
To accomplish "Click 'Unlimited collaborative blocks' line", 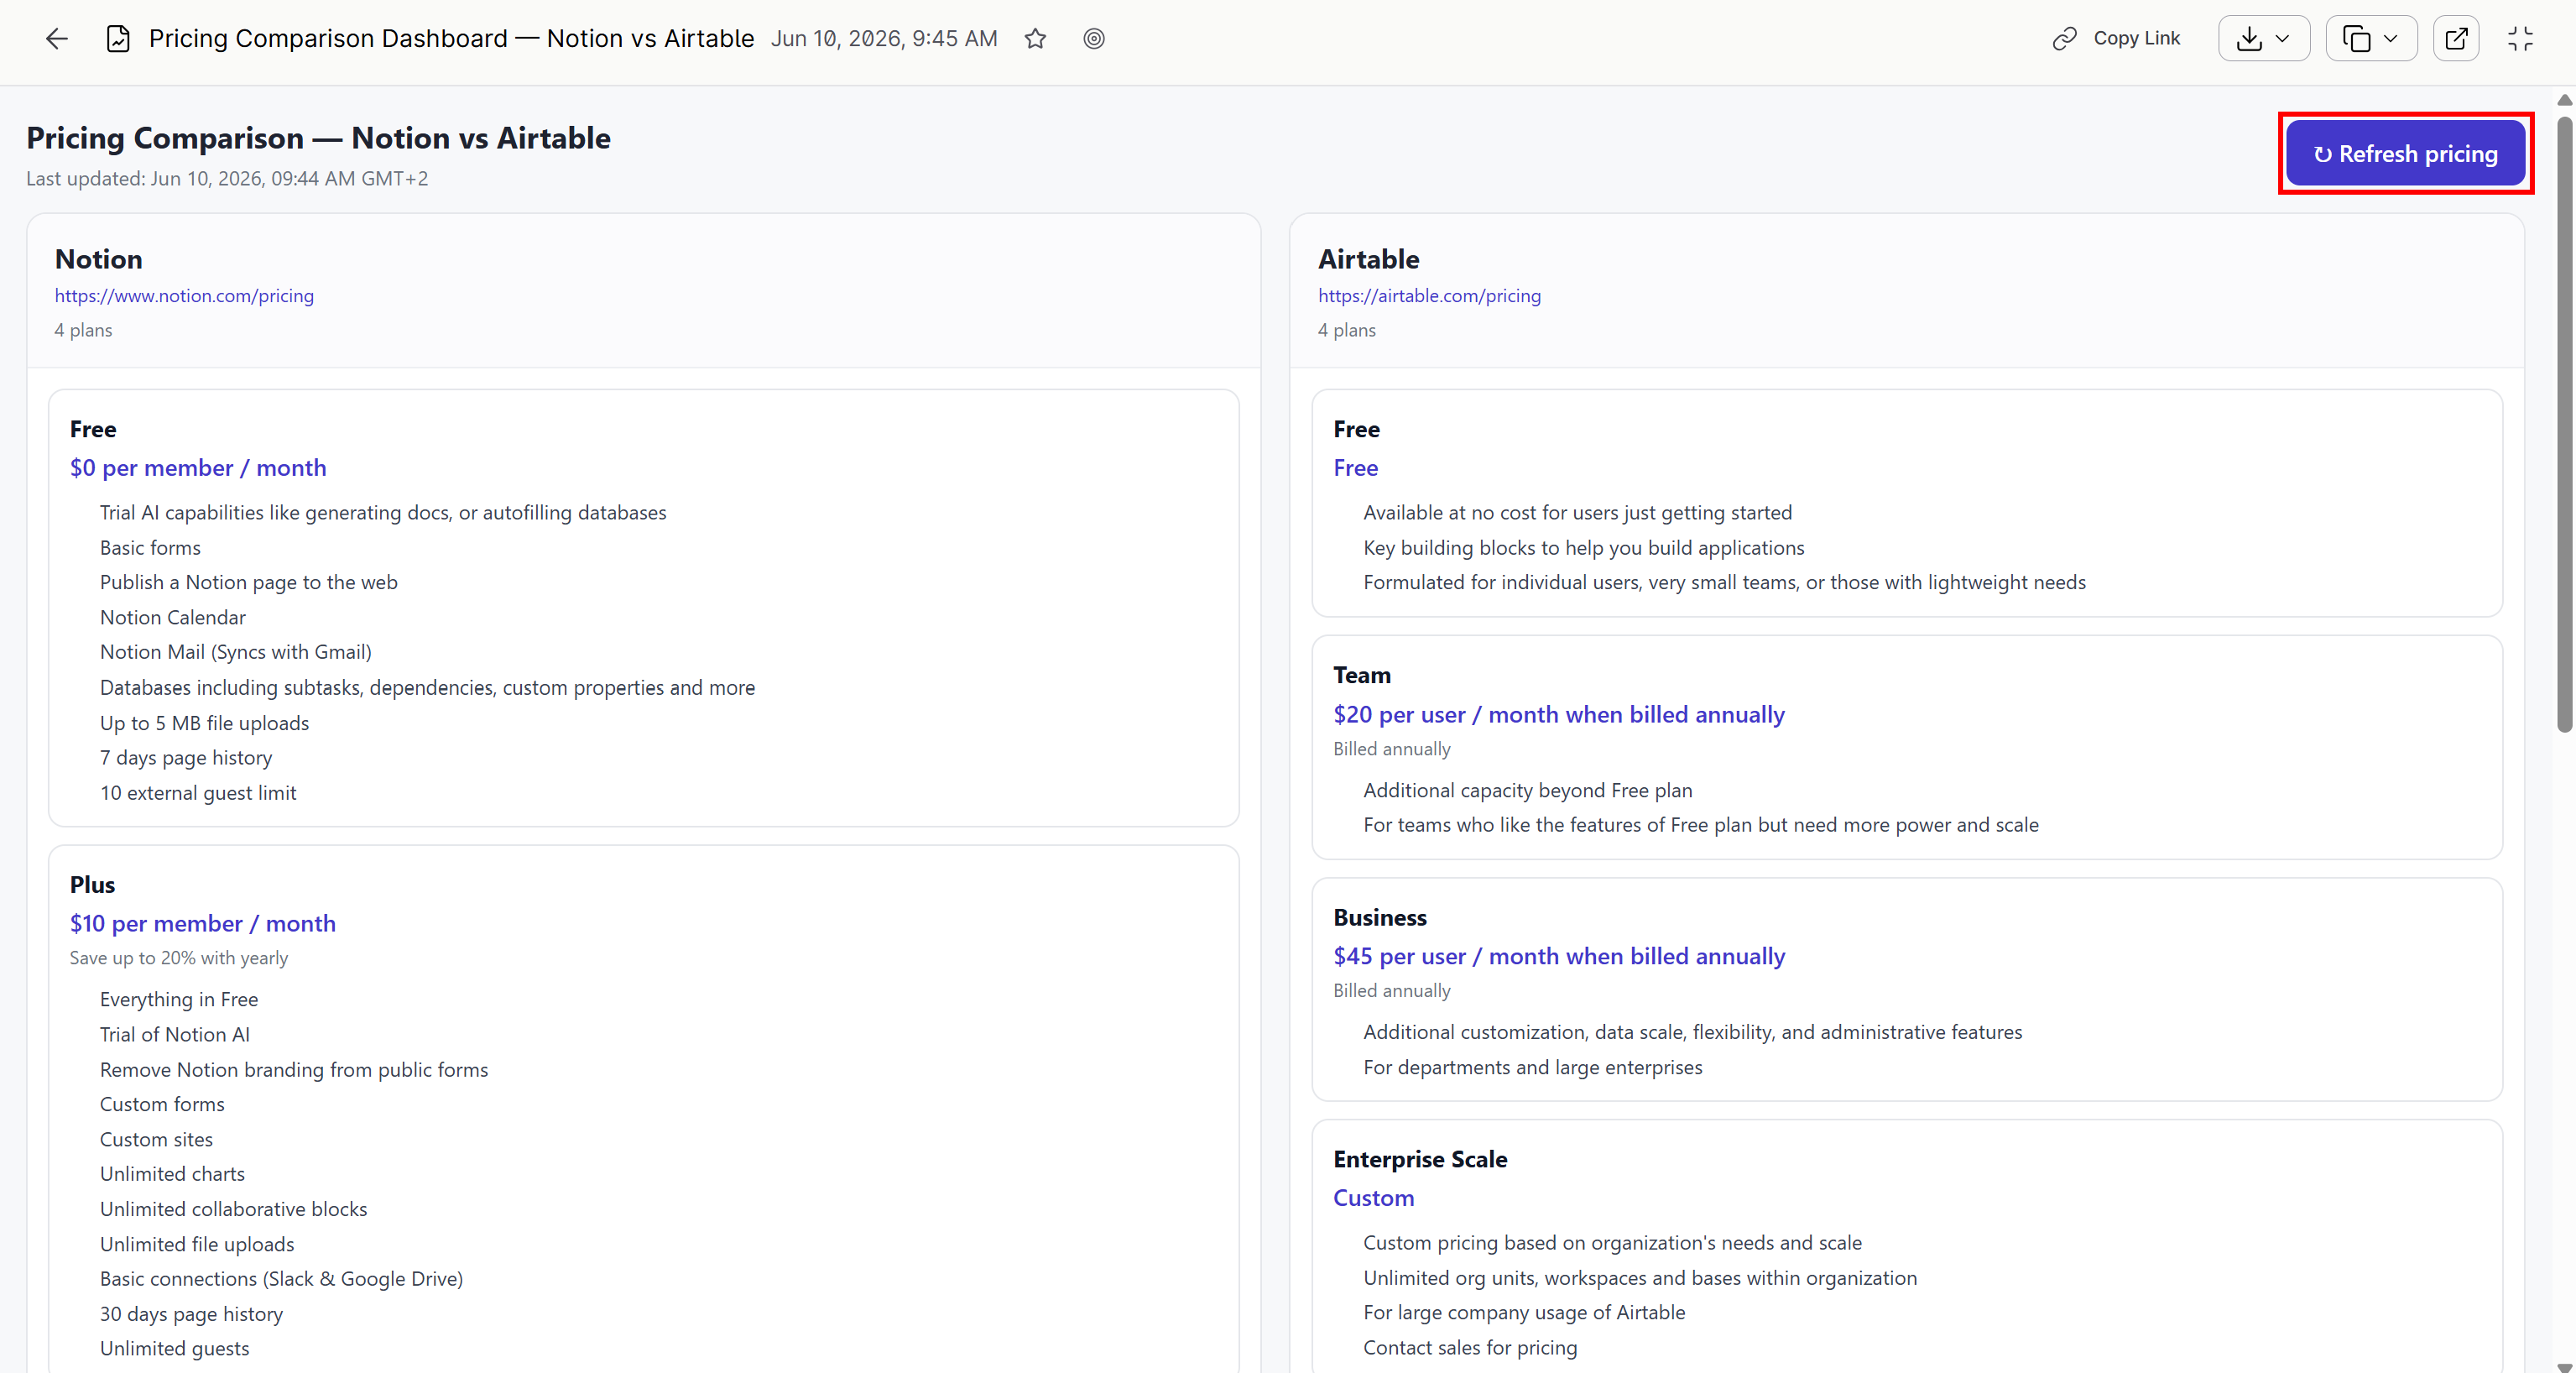I will [x=234, y=1209].
